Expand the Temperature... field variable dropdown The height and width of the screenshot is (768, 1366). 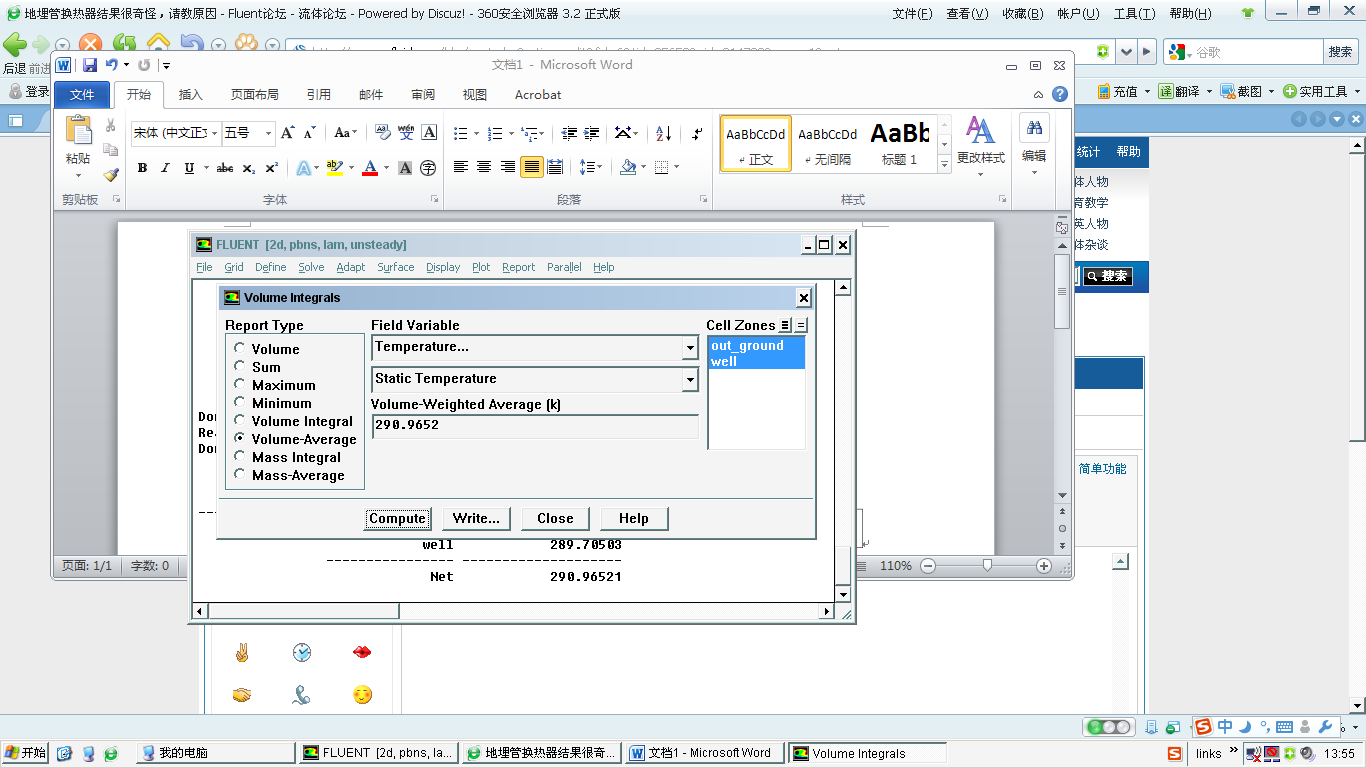[690, 348]
